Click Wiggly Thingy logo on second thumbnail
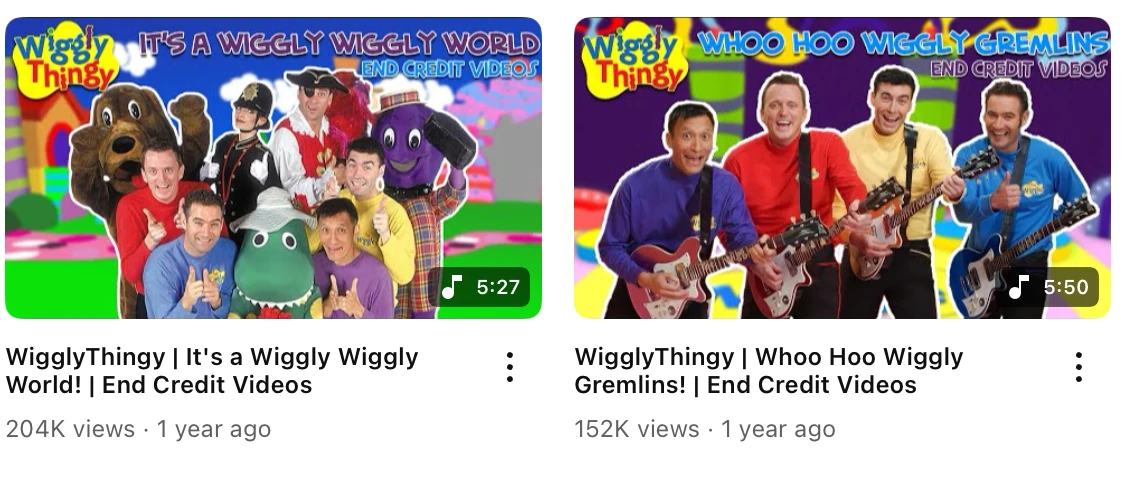 [x=634, y=59]
